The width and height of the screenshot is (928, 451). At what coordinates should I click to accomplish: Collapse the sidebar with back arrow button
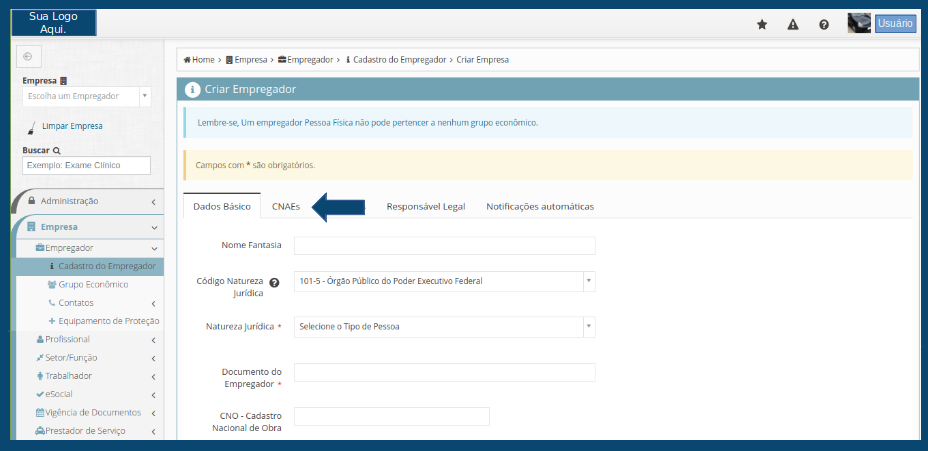click(28, 57)
